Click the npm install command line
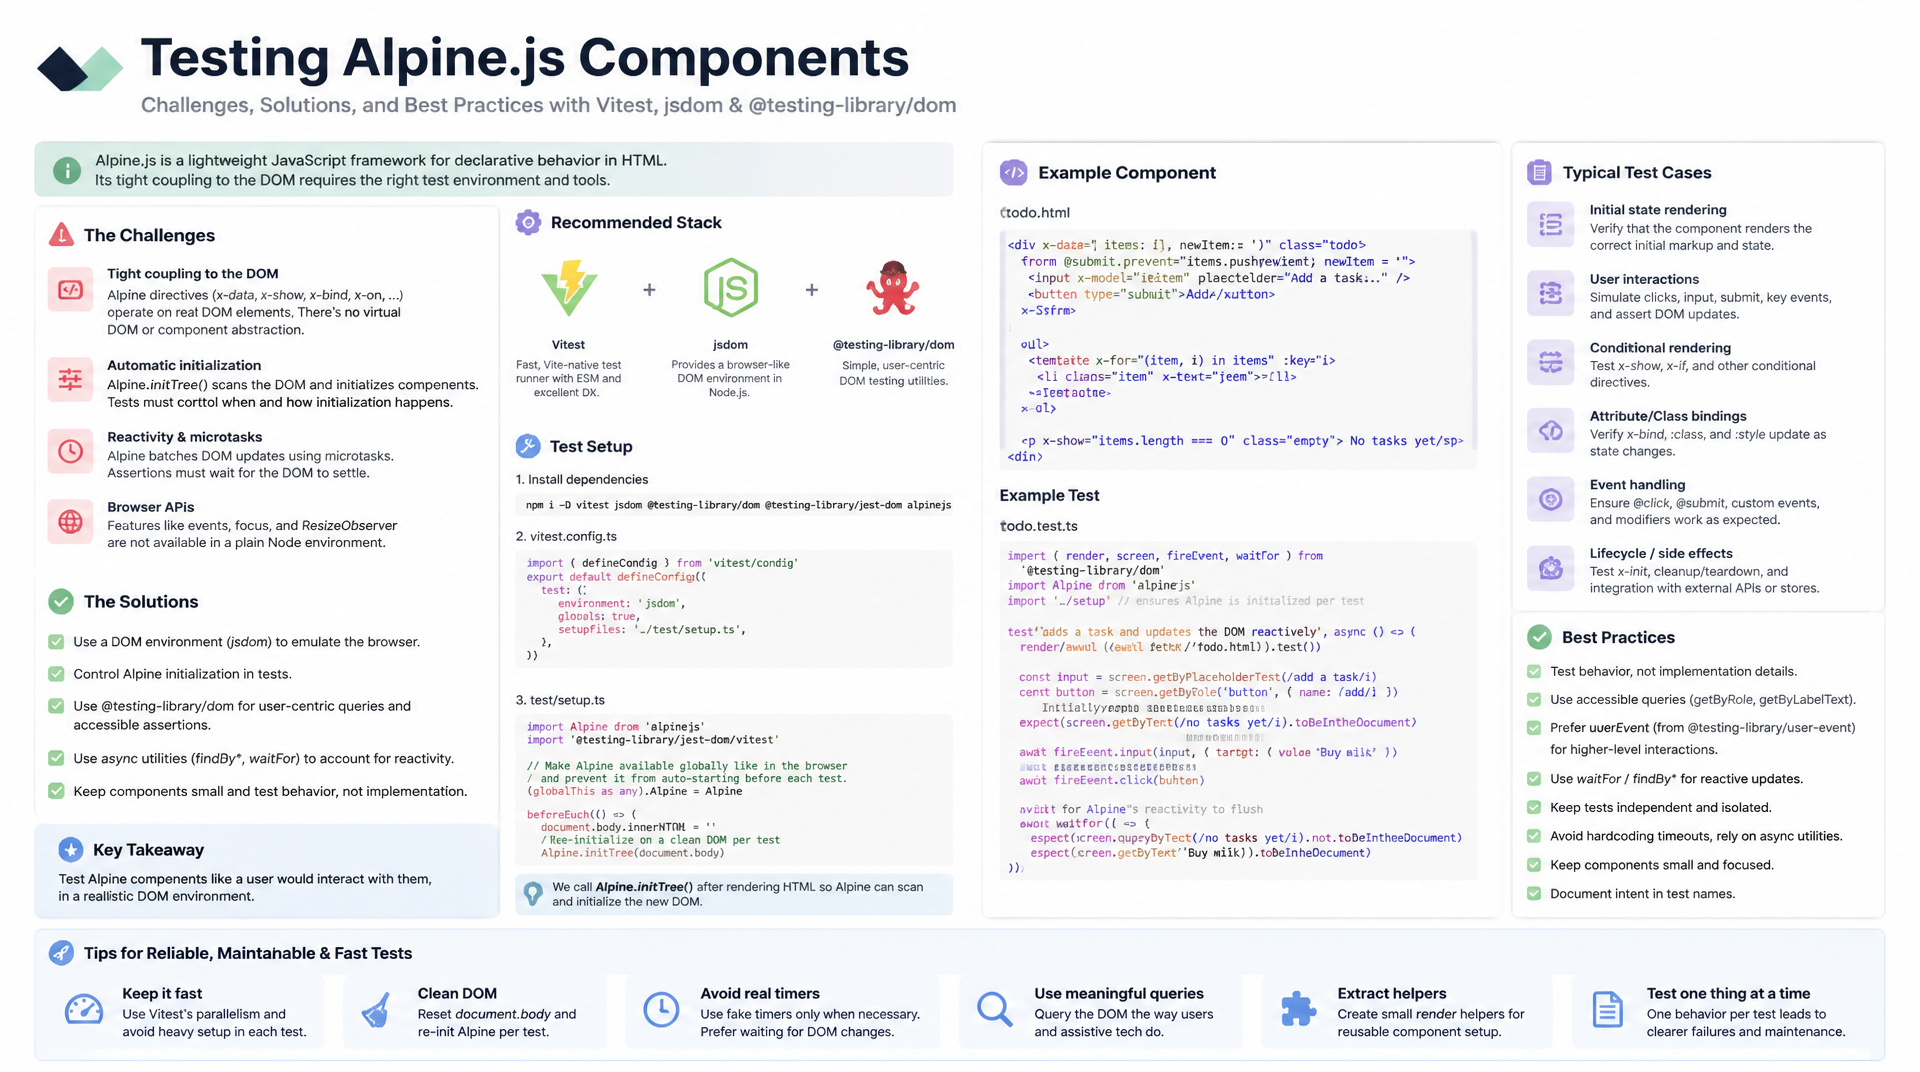This screenshot has height=1072, width=1920. coord(738,505)
